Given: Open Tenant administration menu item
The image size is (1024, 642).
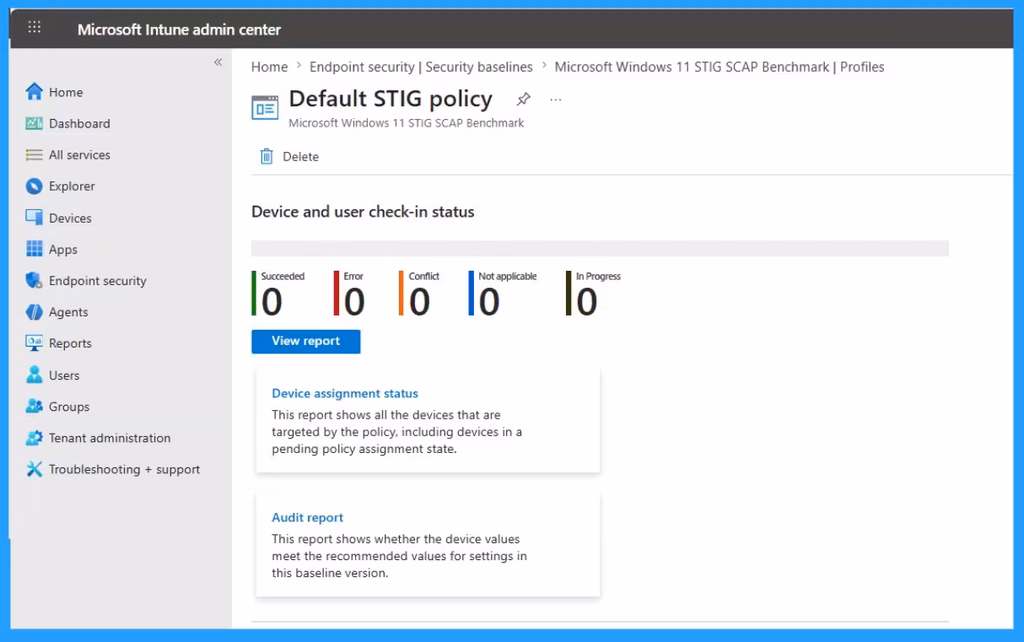Looking at the screenshot, I should click(x=110, y=438).
